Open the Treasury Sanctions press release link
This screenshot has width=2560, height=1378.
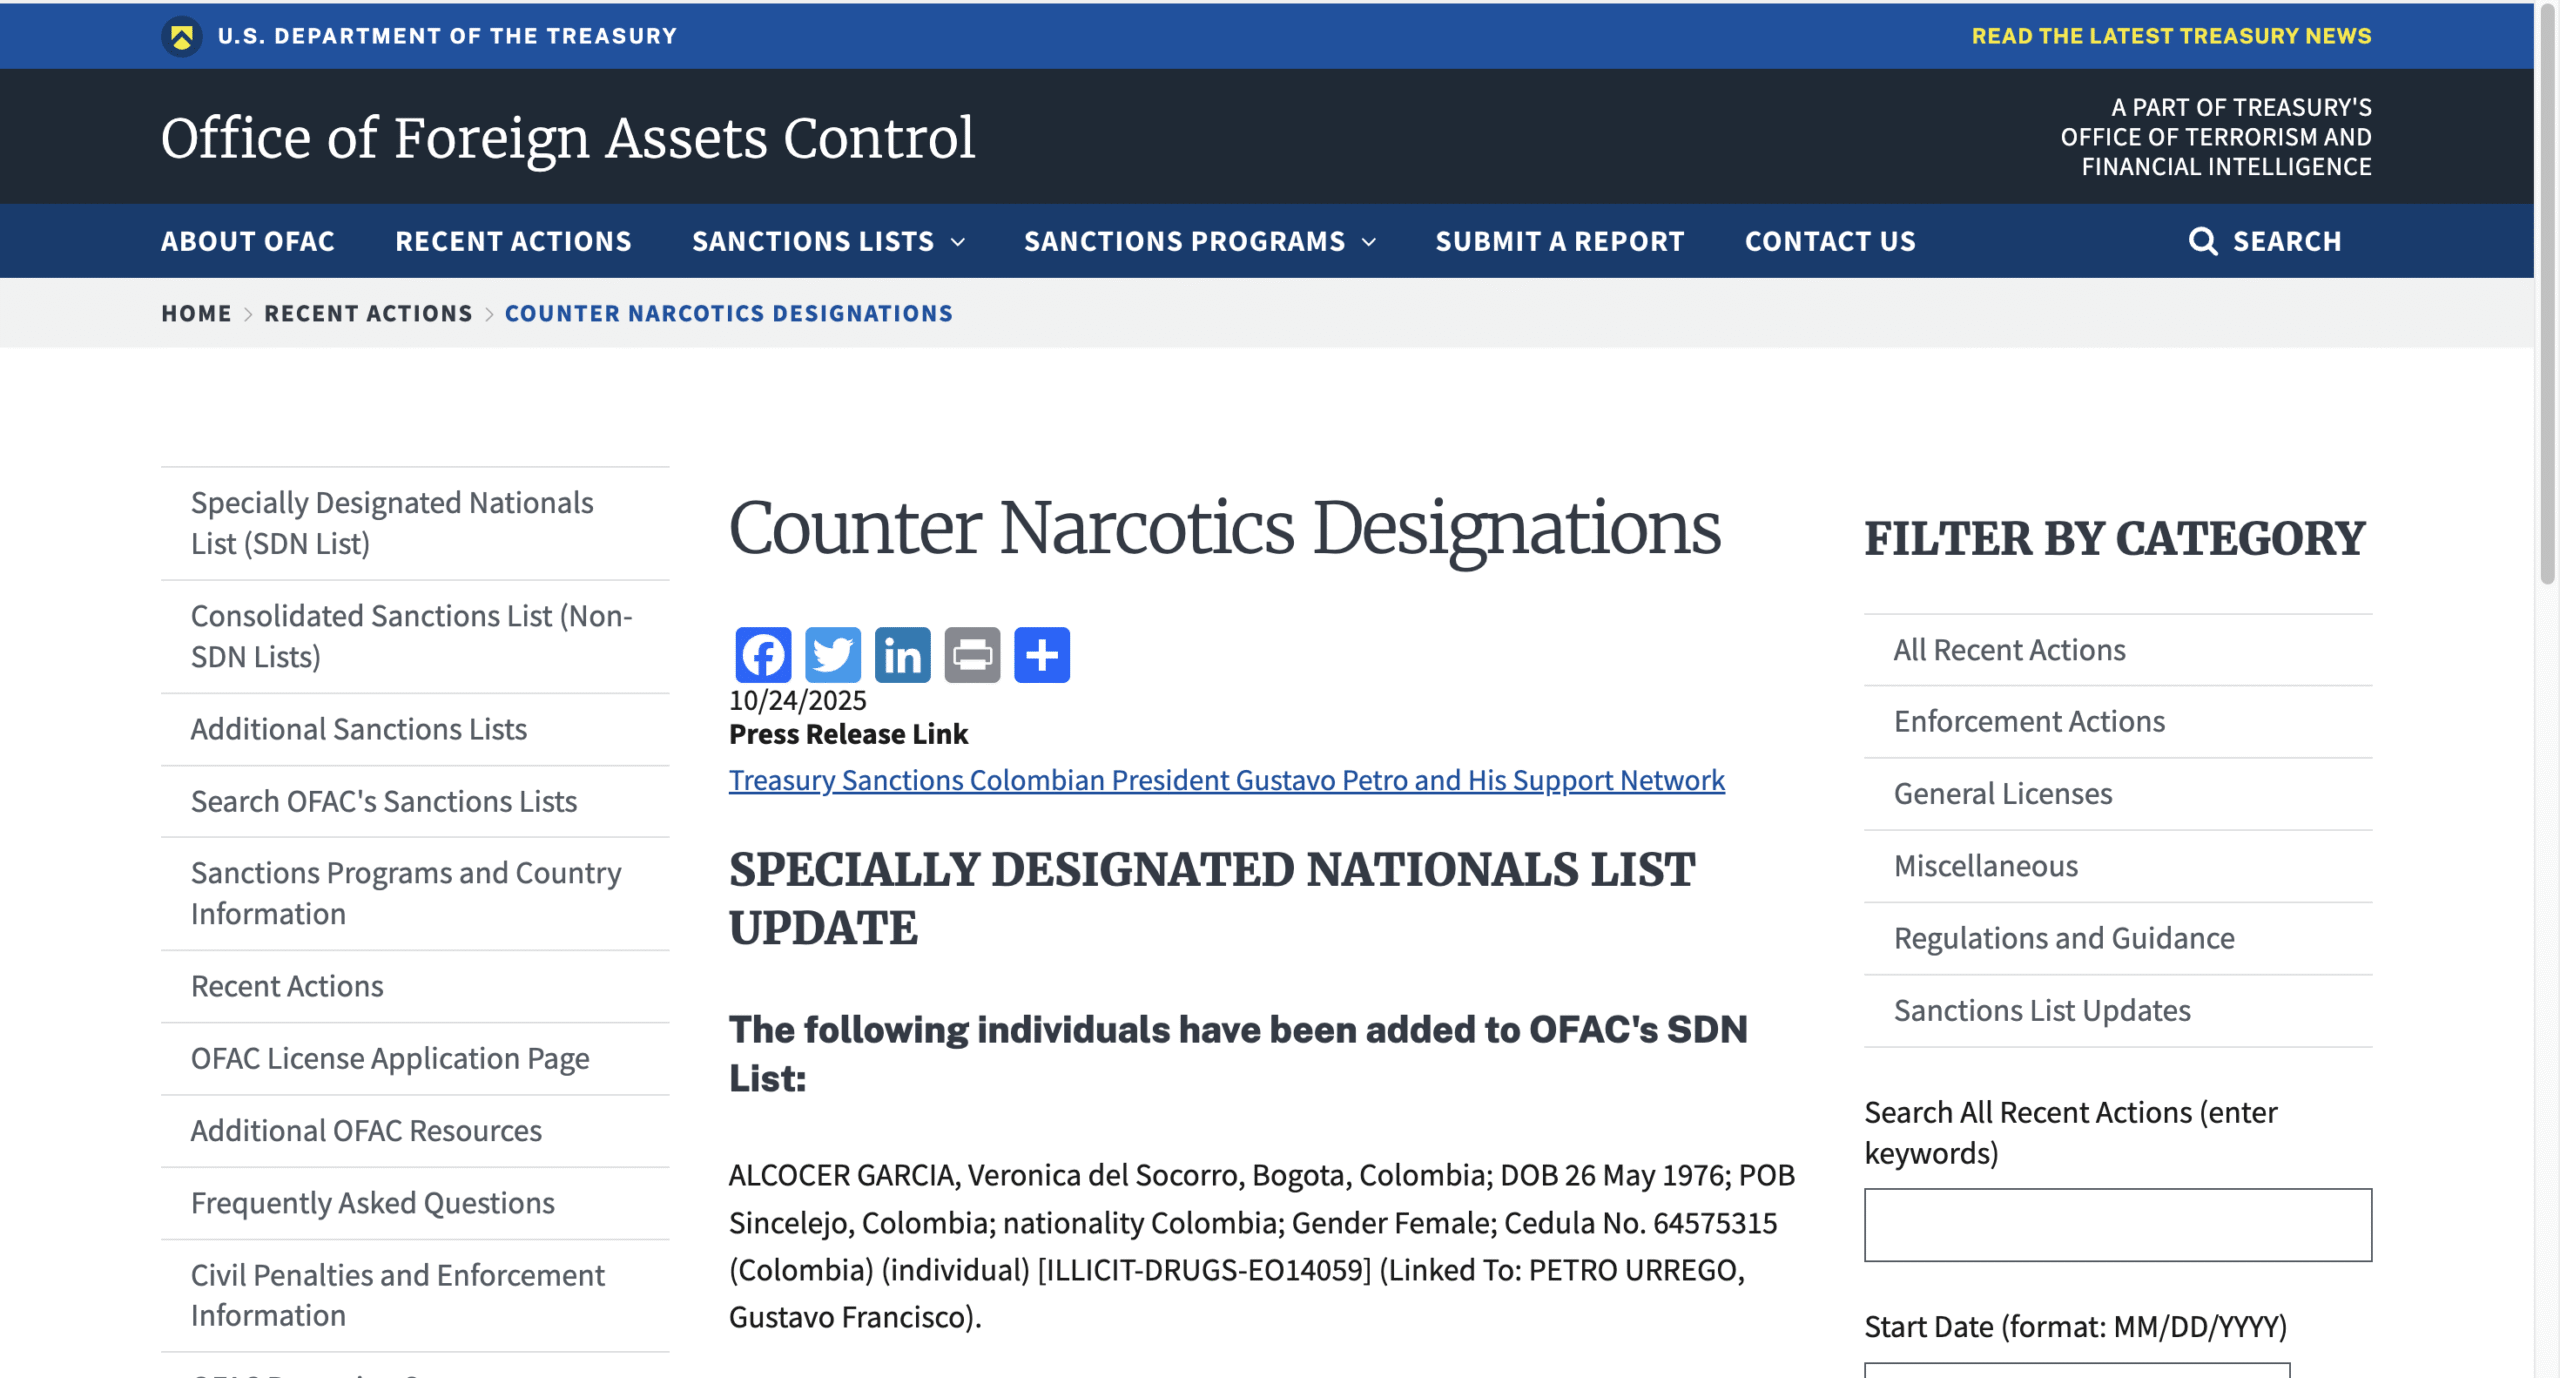tap(1225, 780)
